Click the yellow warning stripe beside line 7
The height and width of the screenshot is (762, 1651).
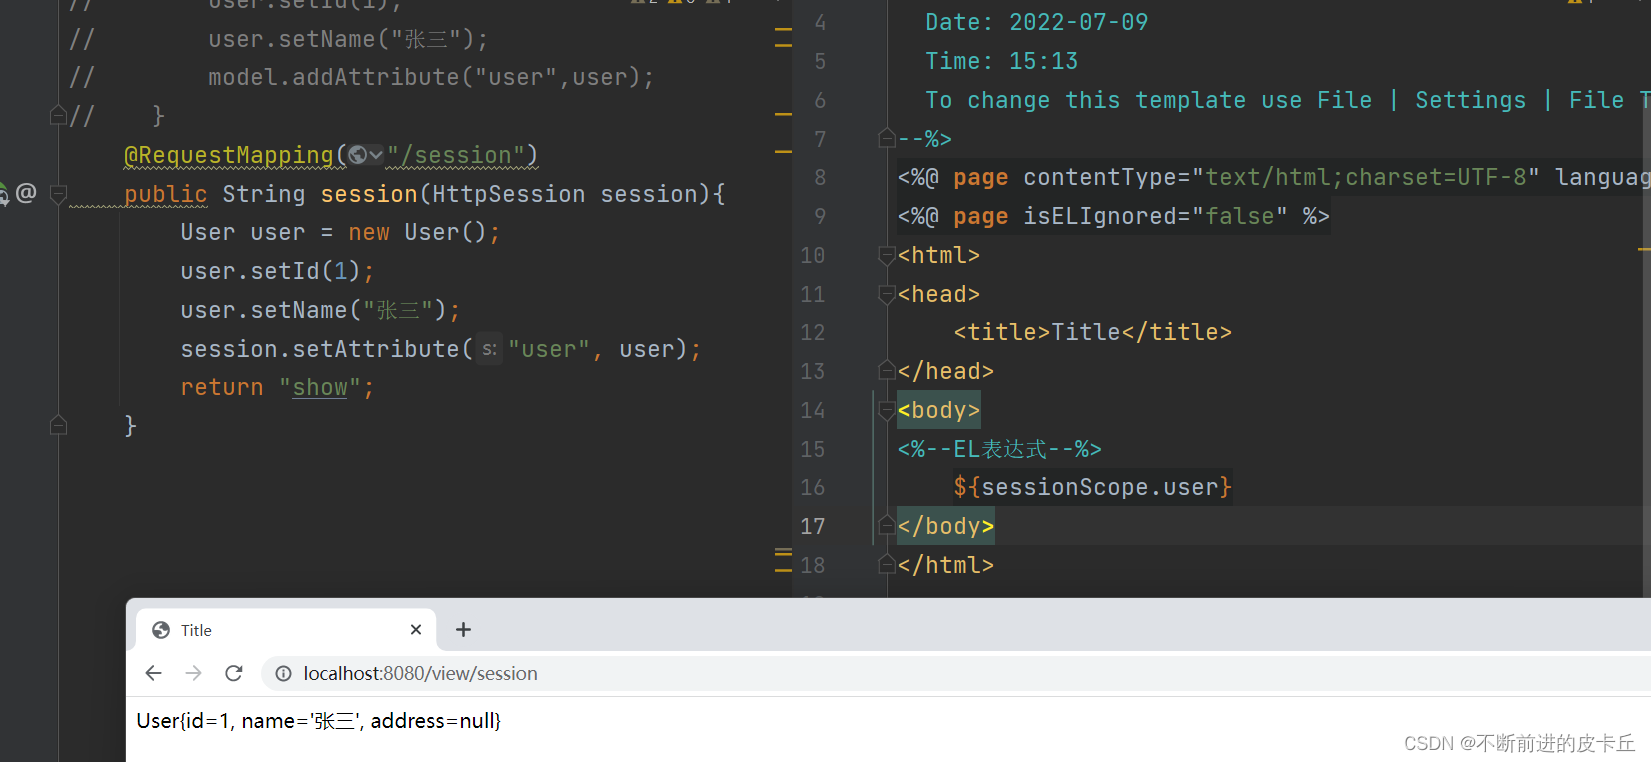click(783, 151)
